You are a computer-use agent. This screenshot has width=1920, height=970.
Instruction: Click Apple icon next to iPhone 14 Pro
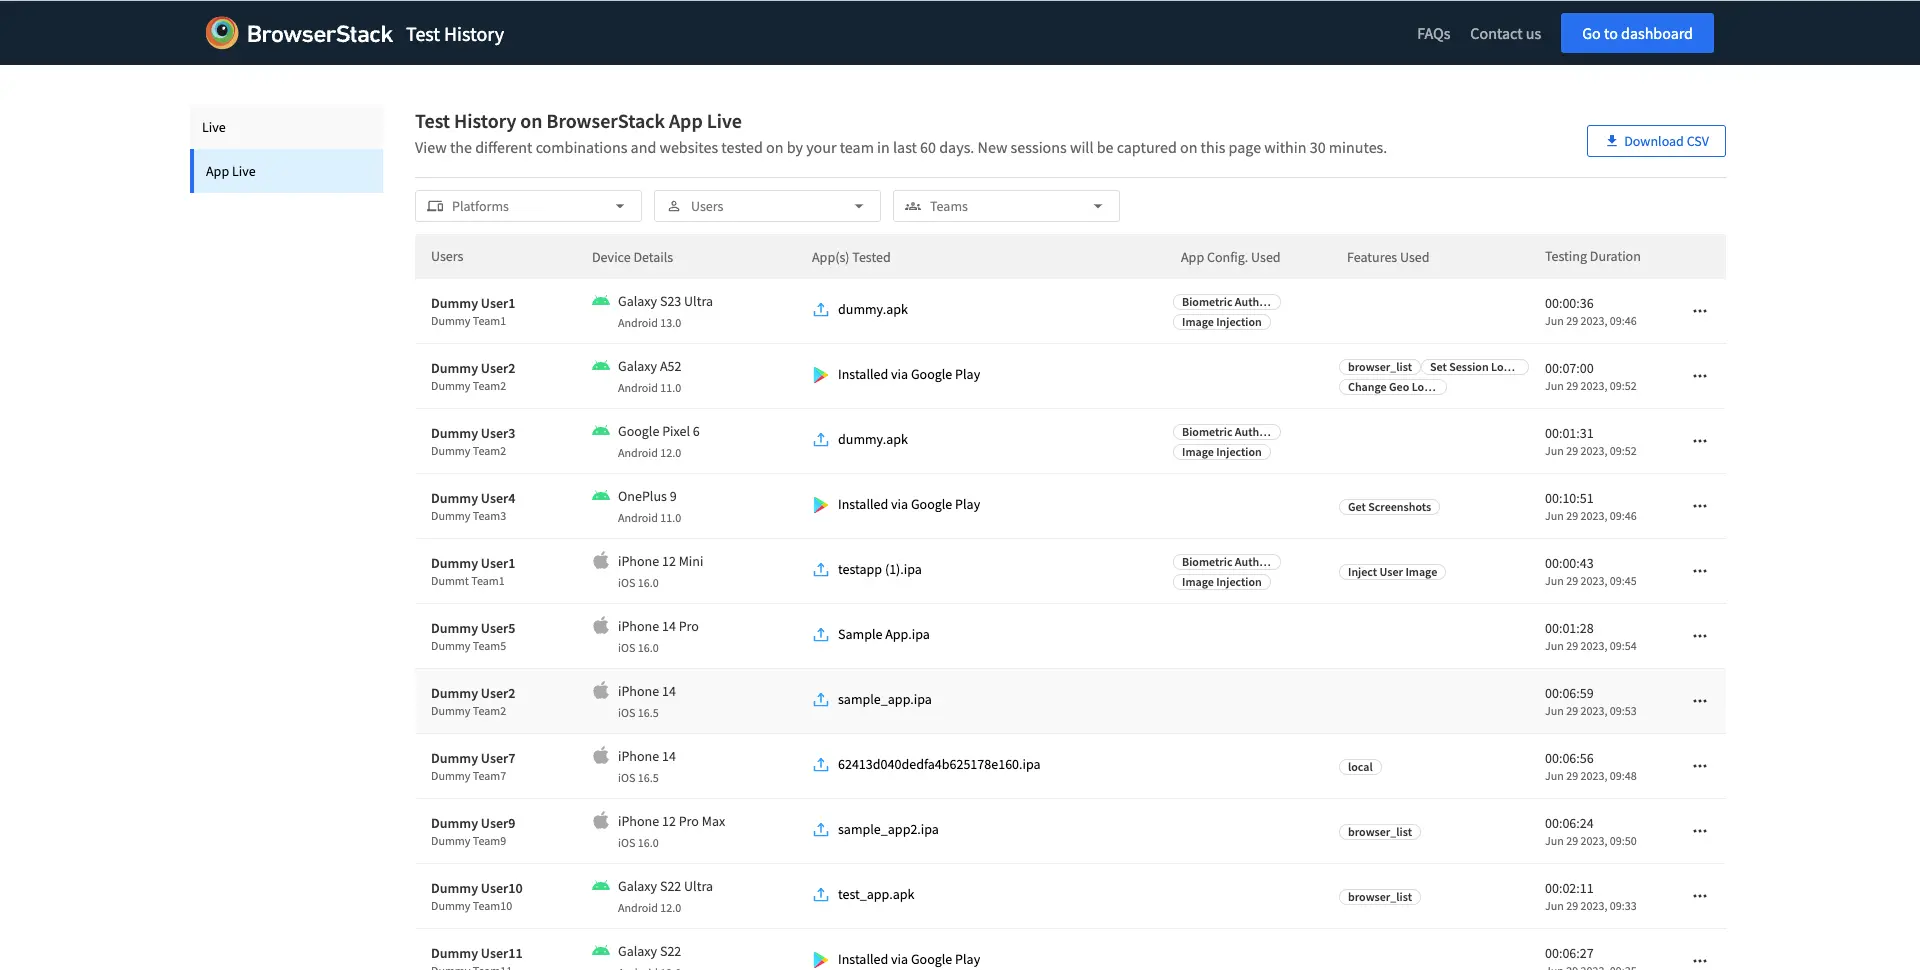[x=601, y=626]
